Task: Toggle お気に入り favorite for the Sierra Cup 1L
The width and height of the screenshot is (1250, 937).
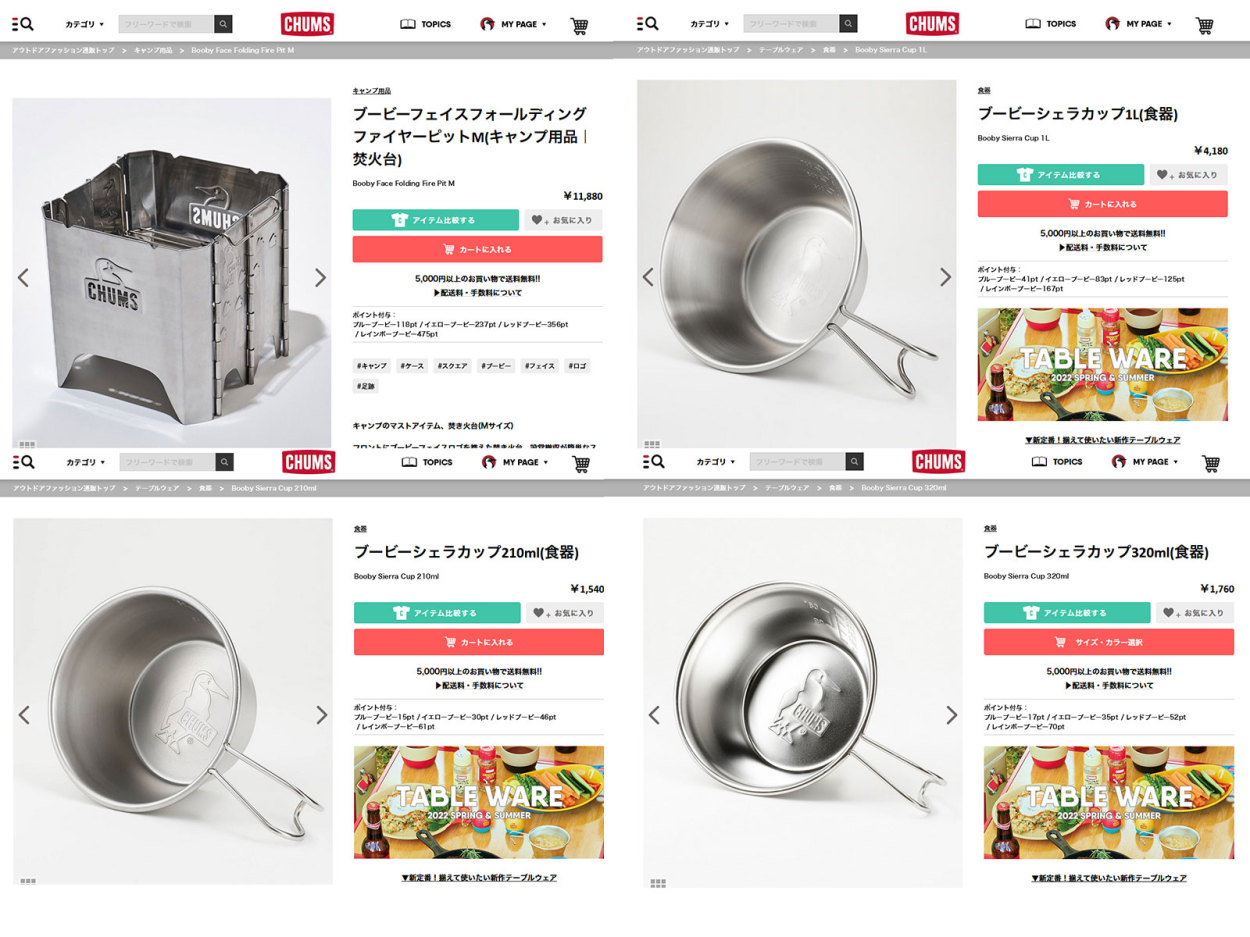Action: (x=1188, y=175)
